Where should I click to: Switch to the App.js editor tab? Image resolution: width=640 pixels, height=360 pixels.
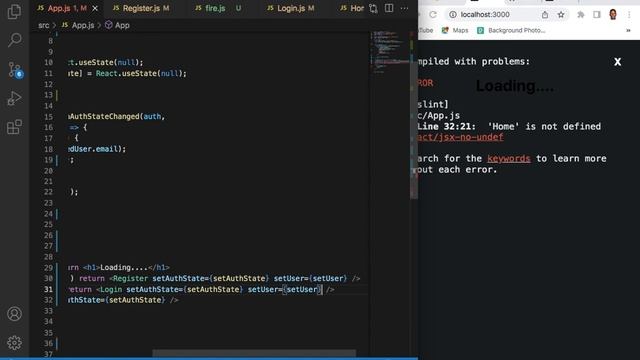pos(62,8)
